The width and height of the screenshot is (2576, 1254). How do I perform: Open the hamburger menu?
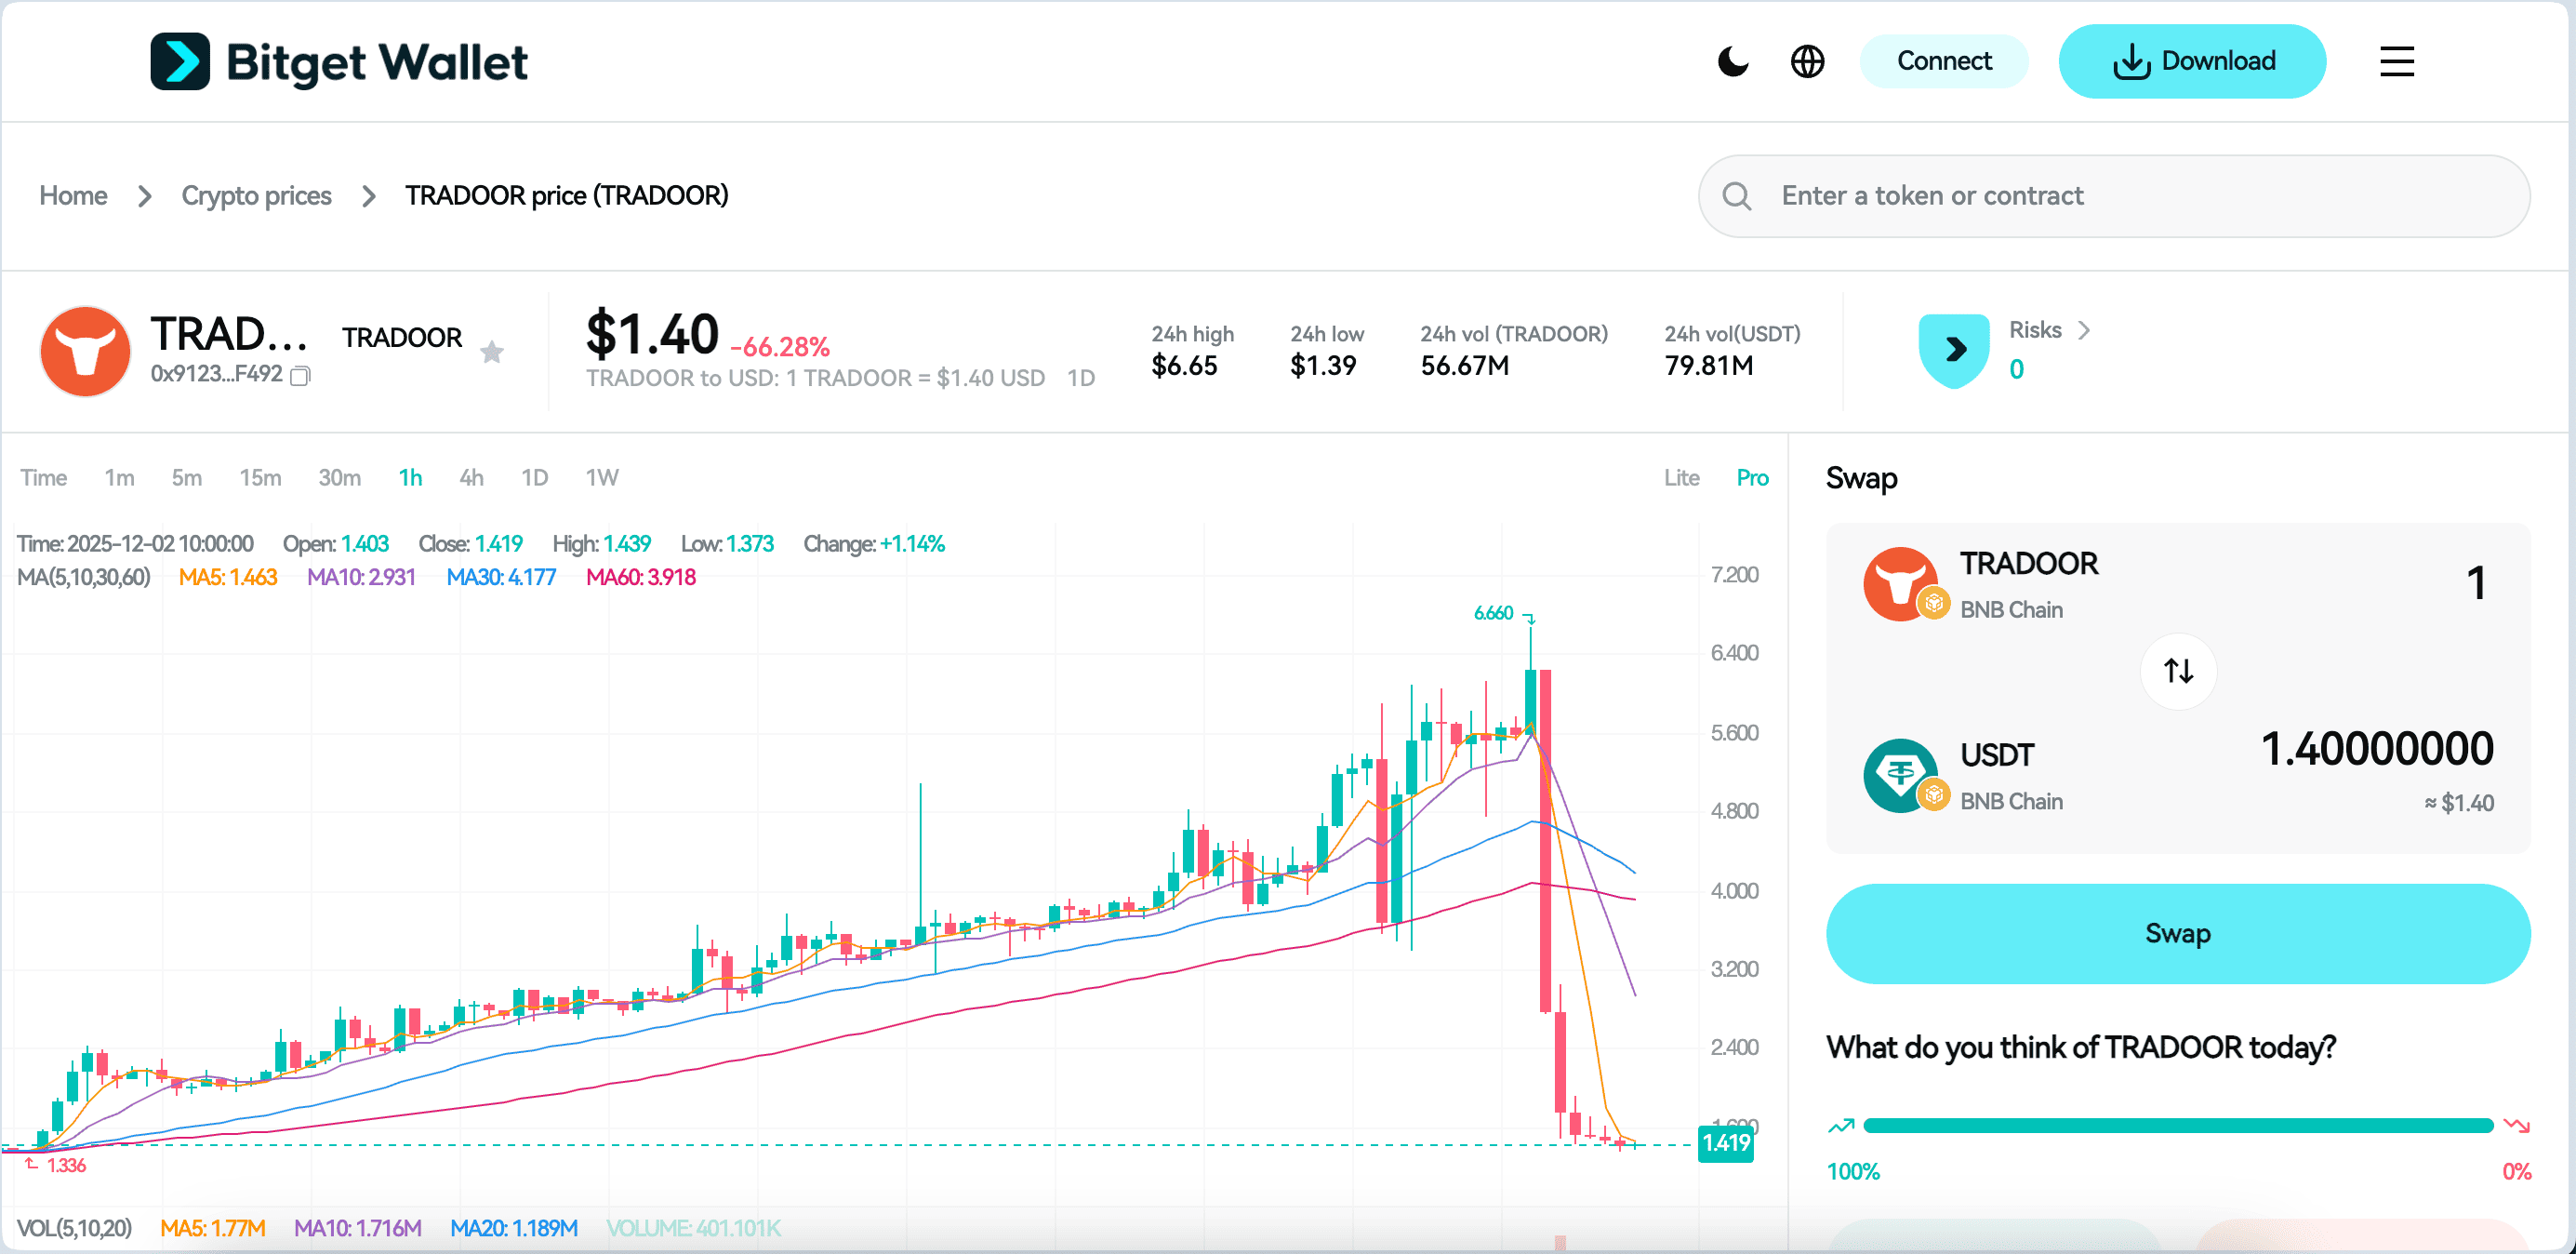[2397, 61]
